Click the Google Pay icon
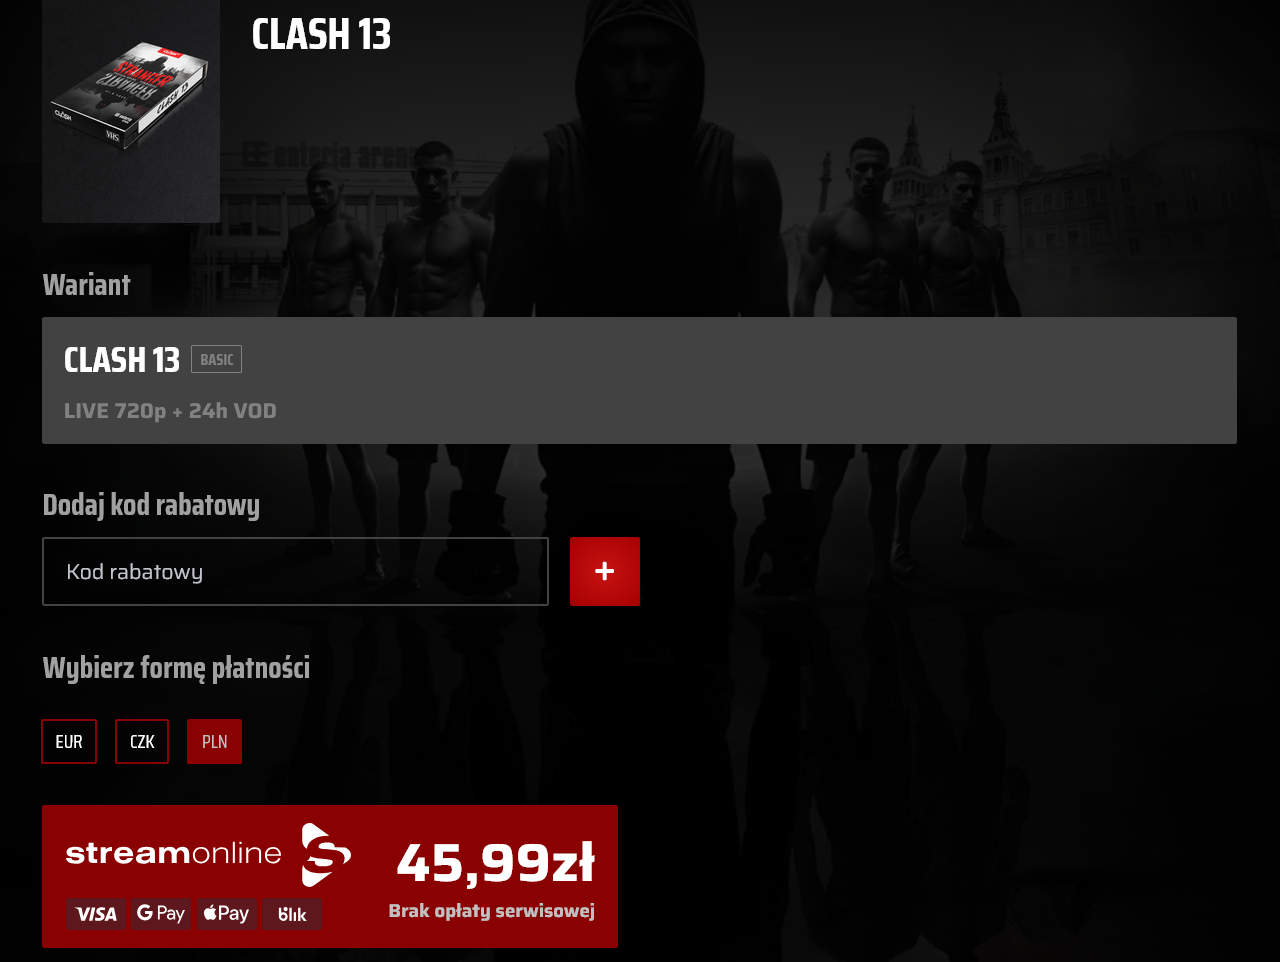 point(161,914)
